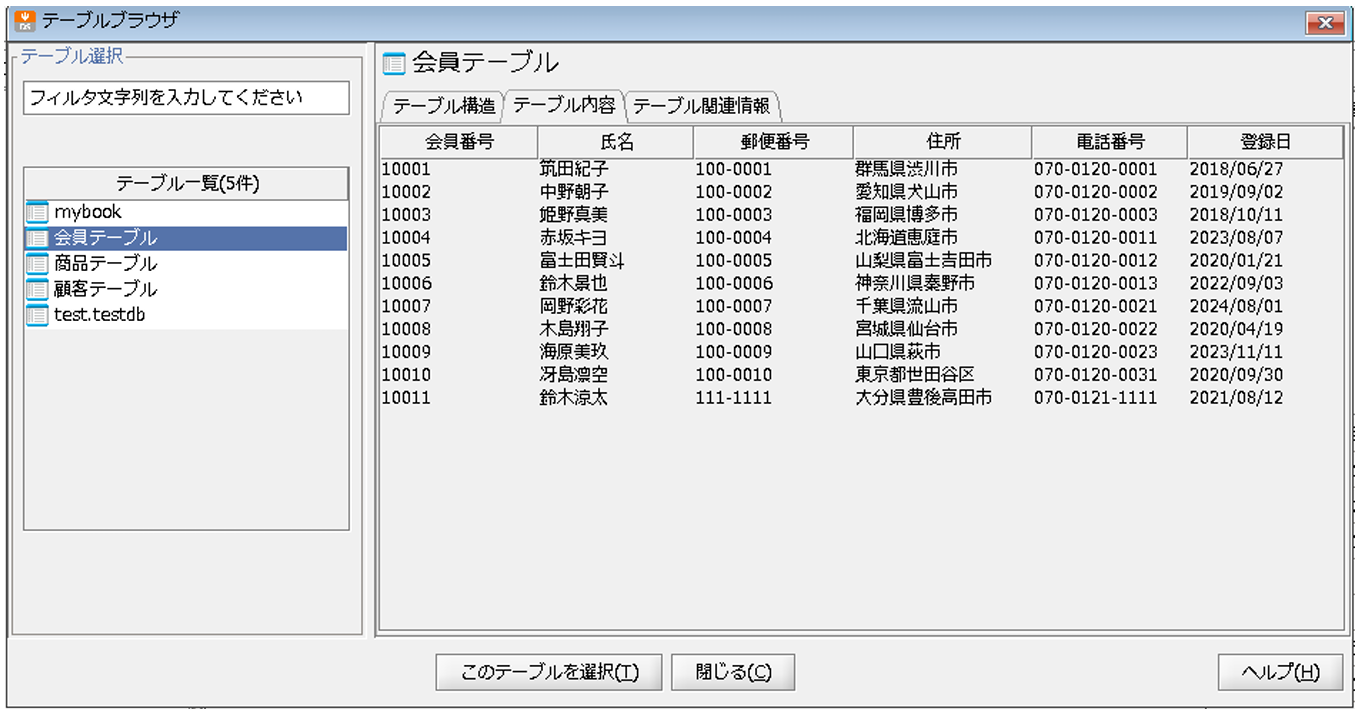Click the 閉じる button
The height and width of the screenshot is (714, 1358).
pyautogui.click(x=732, y=673)
